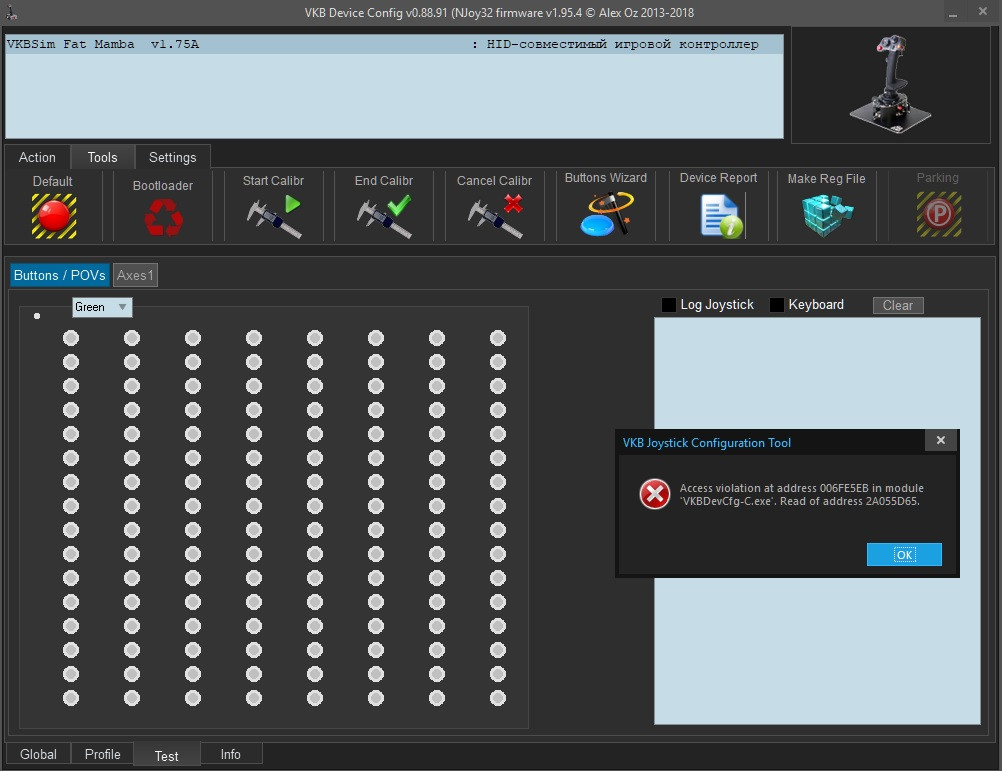Click the Make Reg File icon
The image size is (1002, 771).
coord(826,214)
